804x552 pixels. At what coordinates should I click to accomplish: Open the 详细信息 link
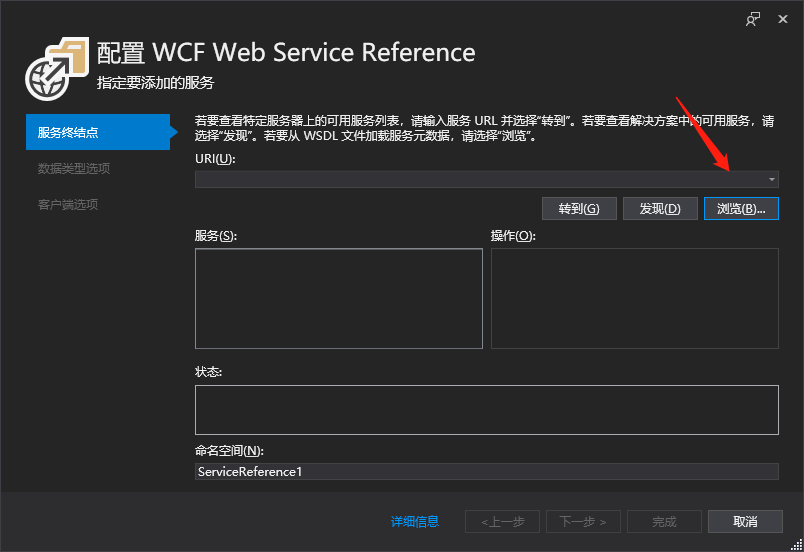tap(415, 522)
